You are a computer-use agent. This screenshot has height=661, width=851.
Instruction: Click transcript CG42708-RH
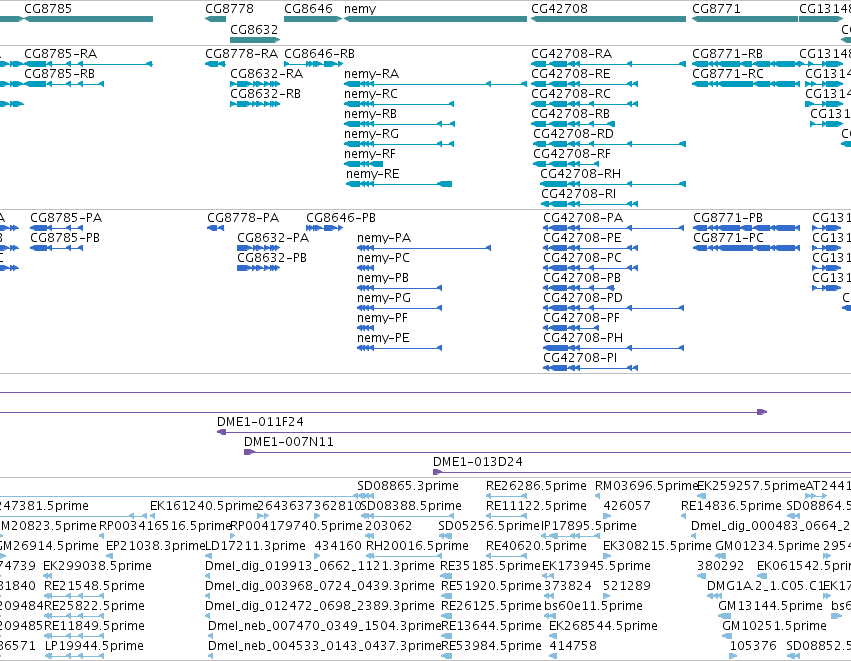(x=613, y=184)
